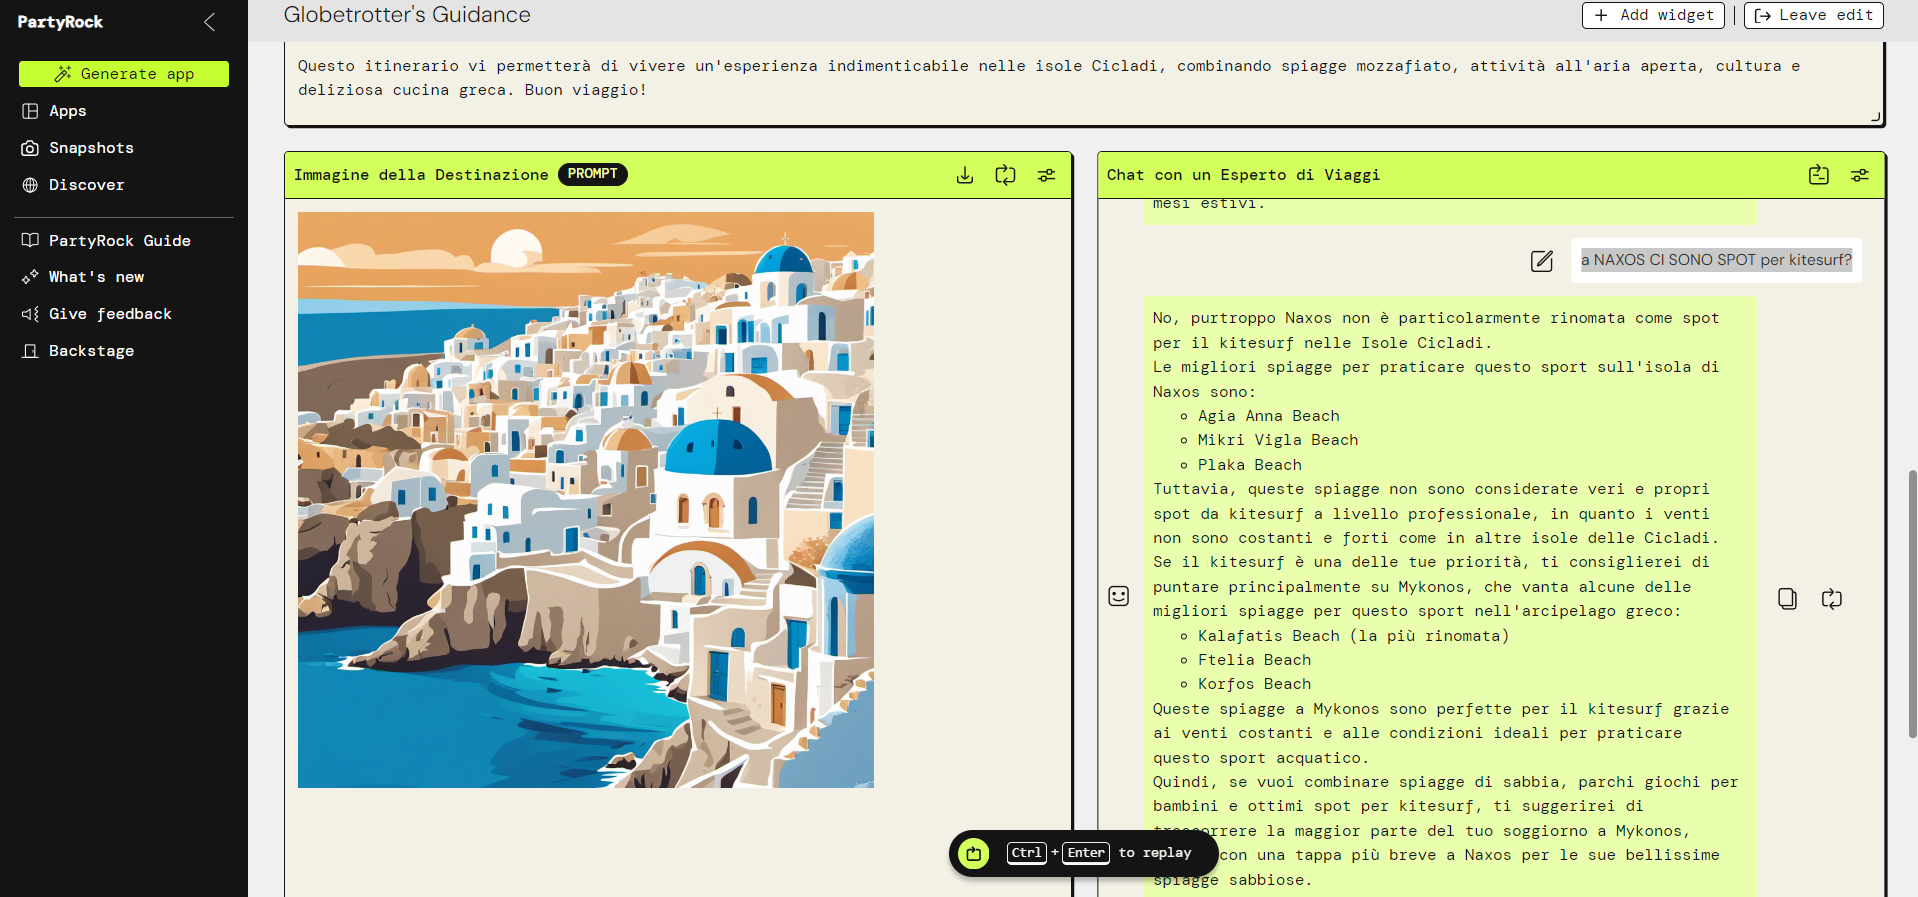The image size is (1918, 897).
Task: Open settings for Immagine della Destinazione widget
Action: pyautogui.click(x=1046, y=175)
